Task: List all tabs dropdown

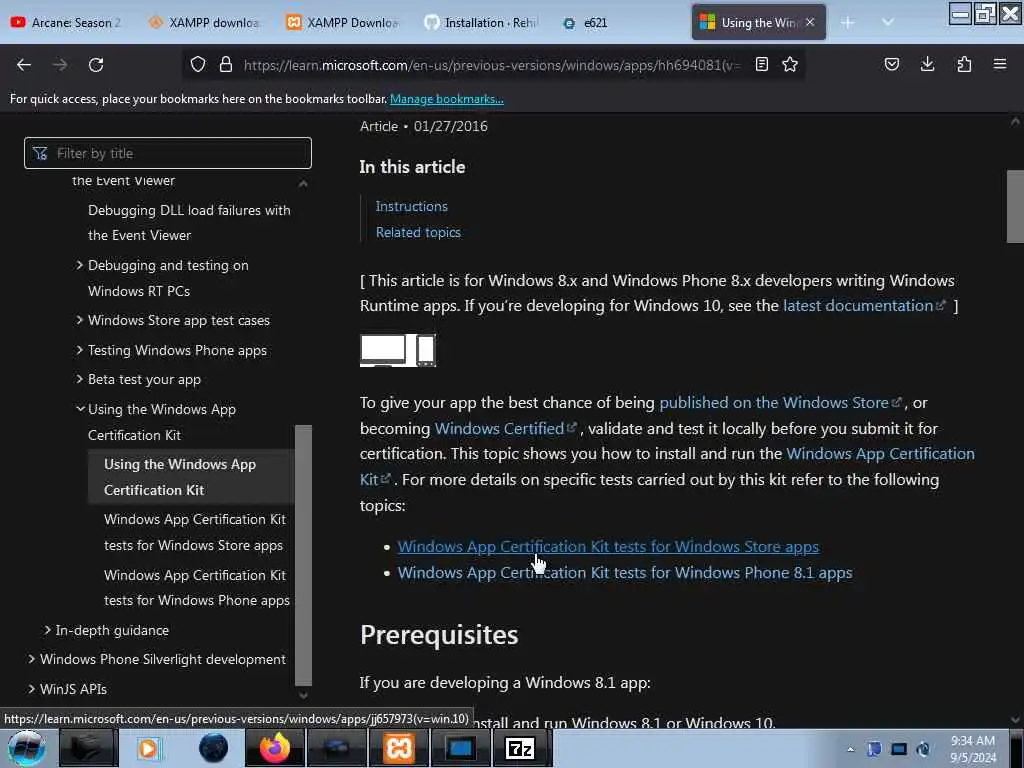Action: coord(888,22)
